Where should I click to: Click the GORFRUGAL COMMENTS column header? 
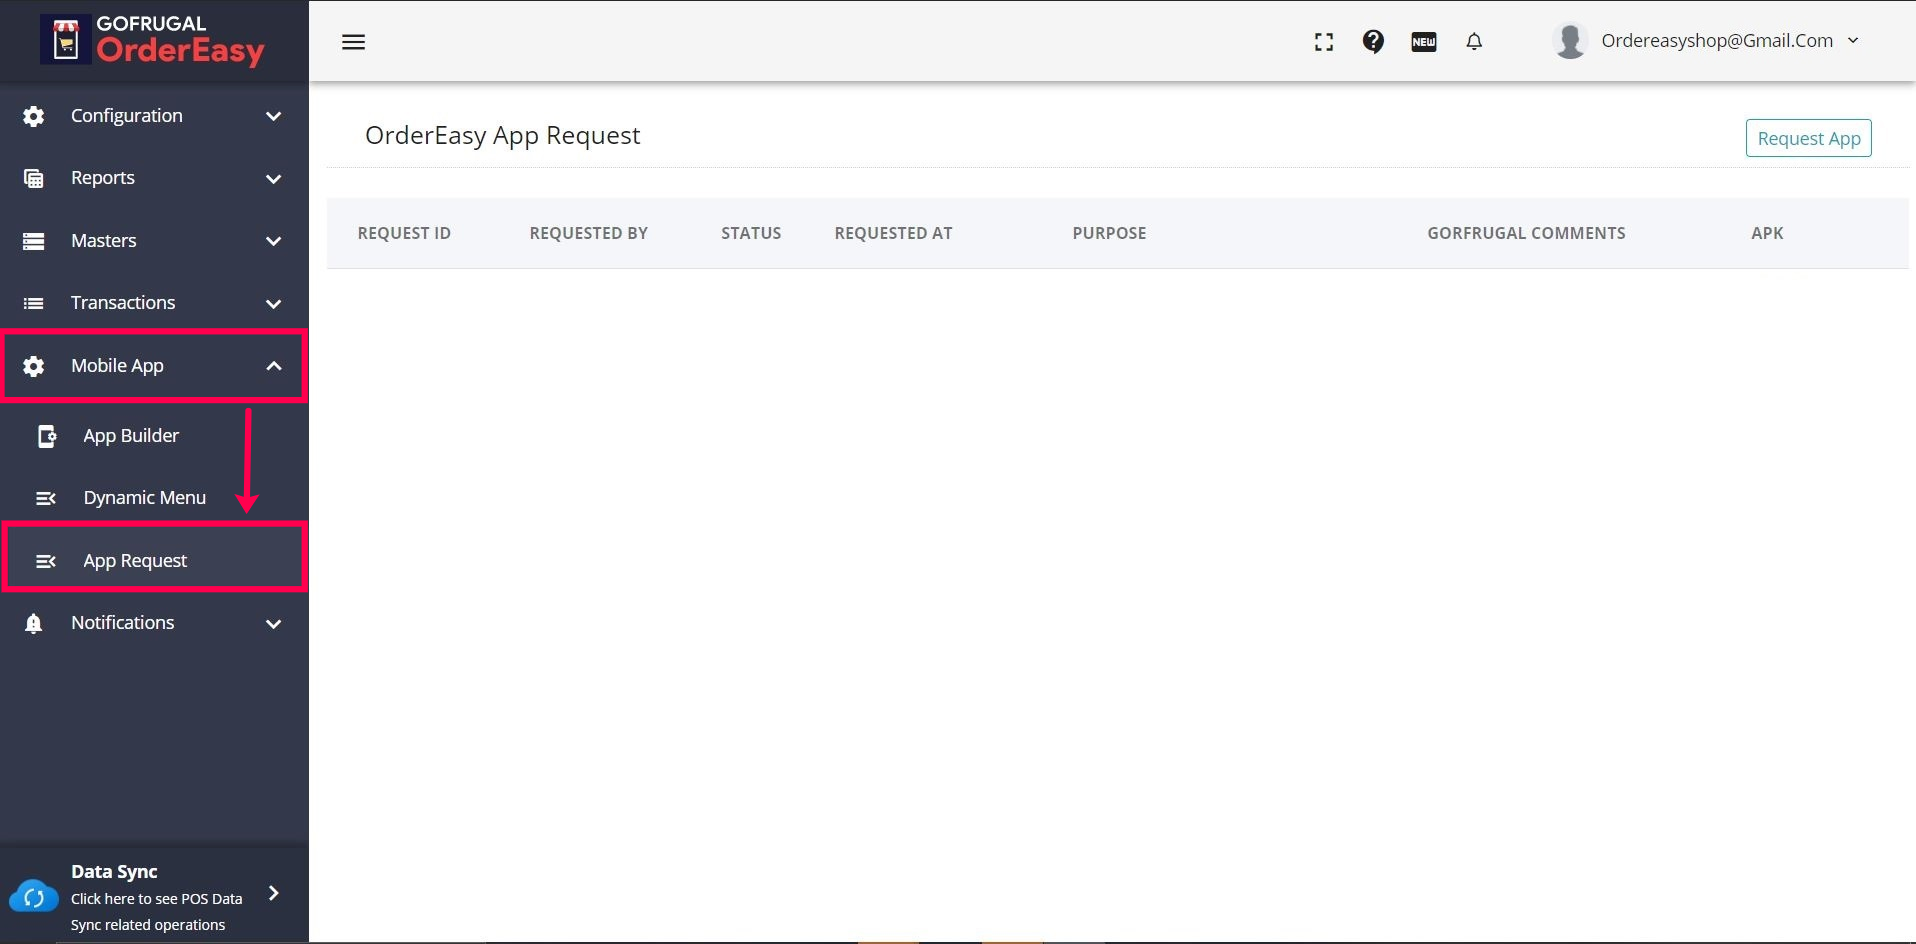[x=1526, y=233]
